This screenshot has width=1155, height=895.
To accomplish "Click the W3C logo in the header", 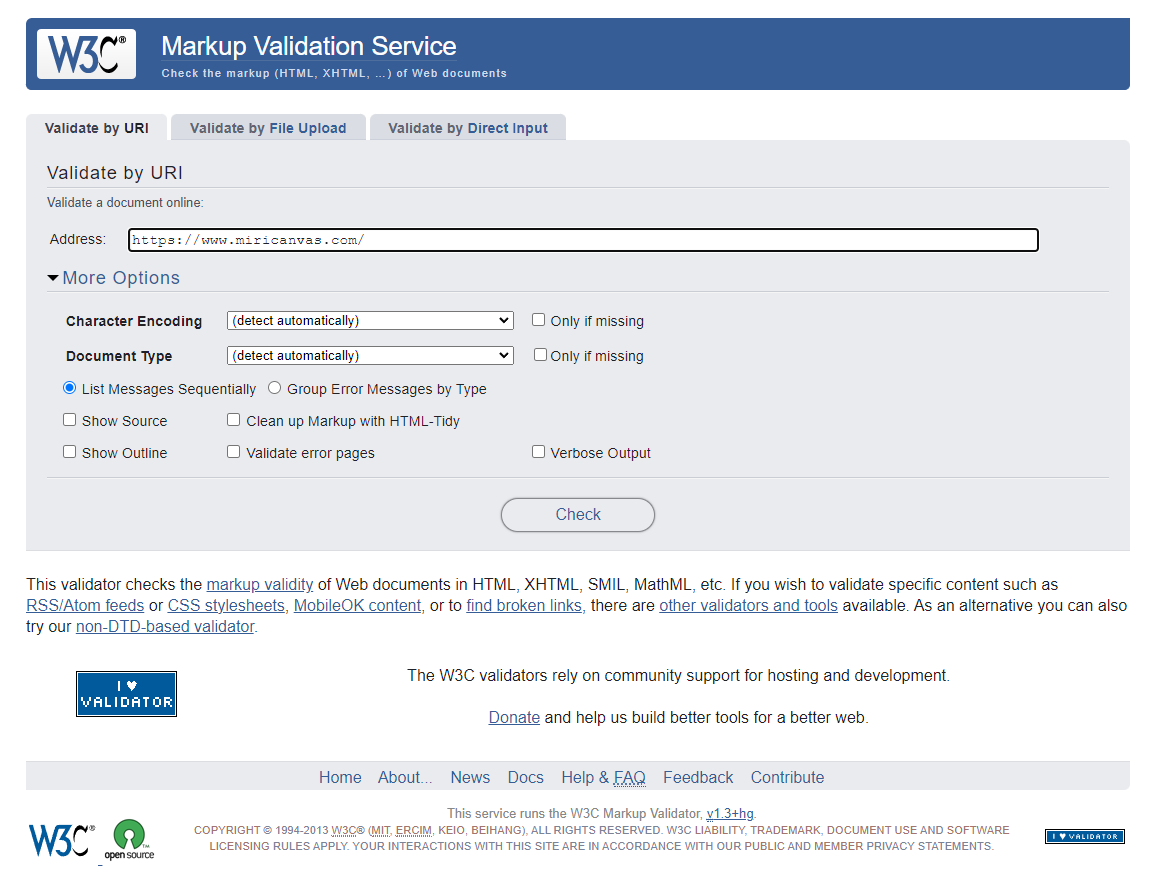I will (86, 54).
